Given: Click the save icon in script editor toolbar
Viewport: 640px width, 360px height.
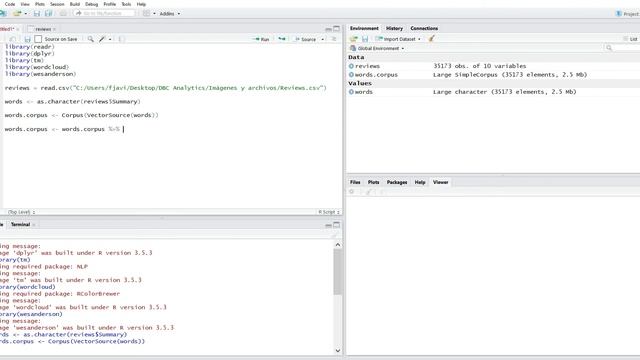Looking at the screenshot, I should [x=27, y=39].
